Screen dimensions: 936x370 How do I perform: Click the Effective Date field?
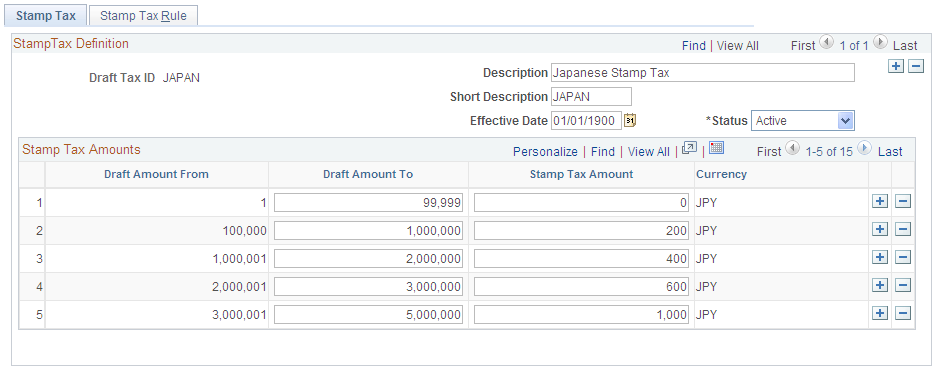[586, 121]
